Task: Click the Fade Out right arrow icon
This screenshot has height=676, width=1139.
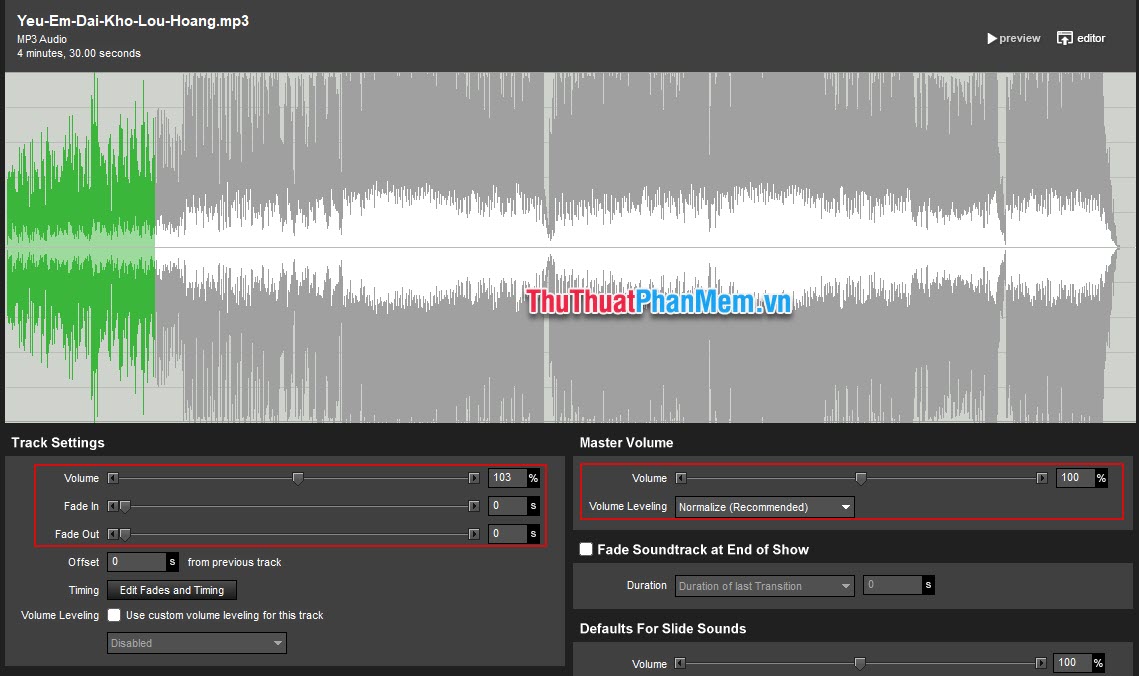Action: [x=475, y=534]
